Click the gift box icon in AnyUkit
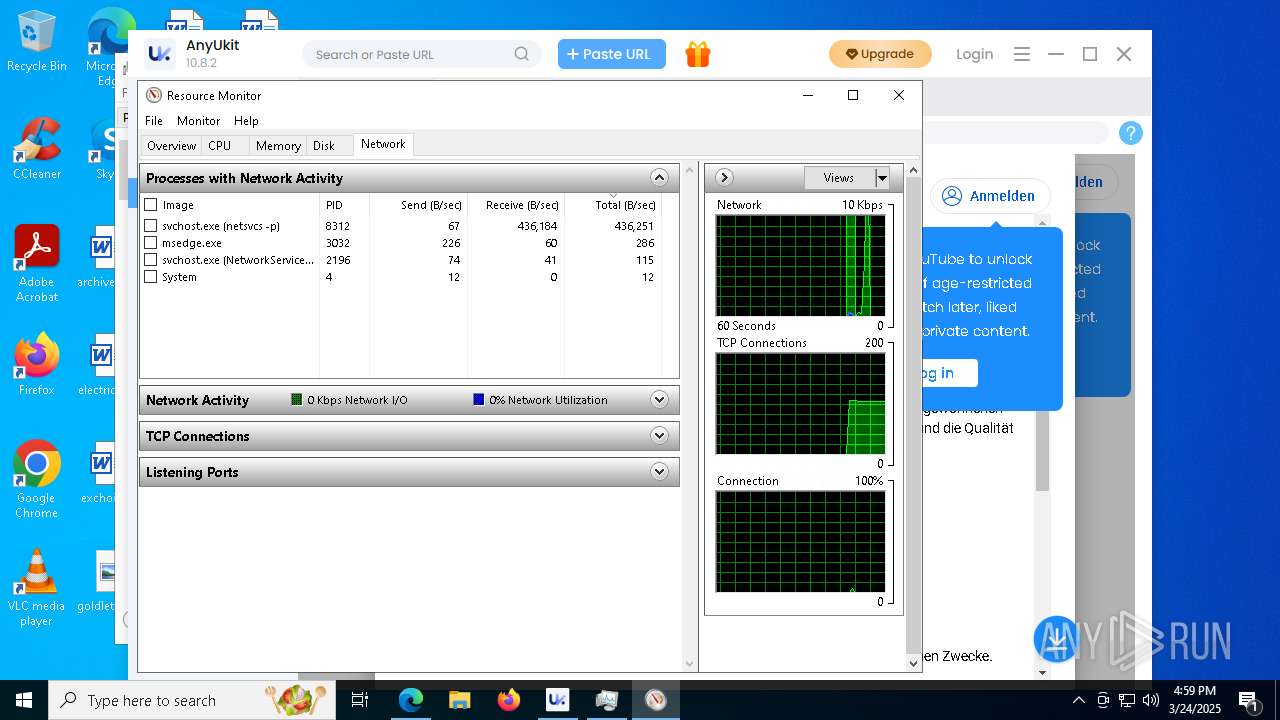 tap(698, 54)
